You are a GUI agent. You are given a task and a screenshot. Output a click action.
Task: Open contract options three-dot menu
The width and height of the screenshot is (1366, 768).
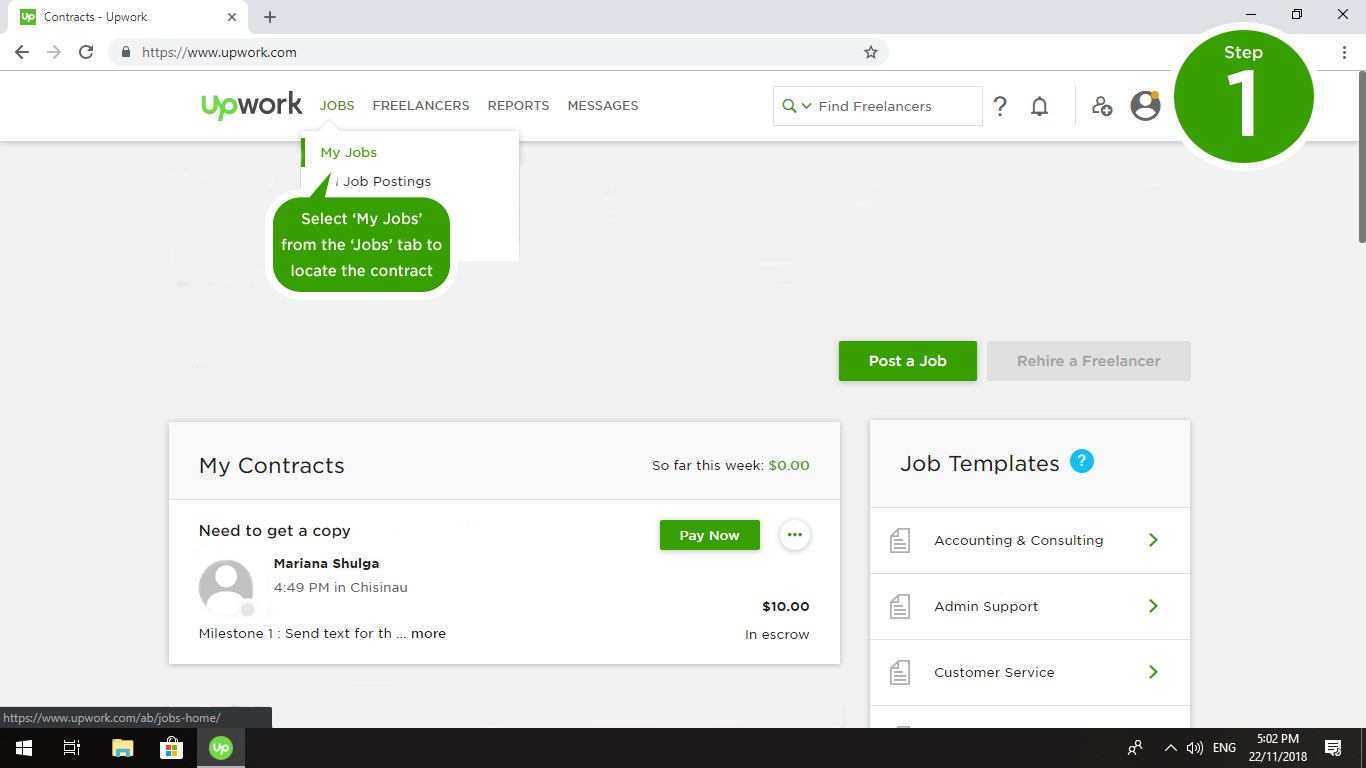794,535
